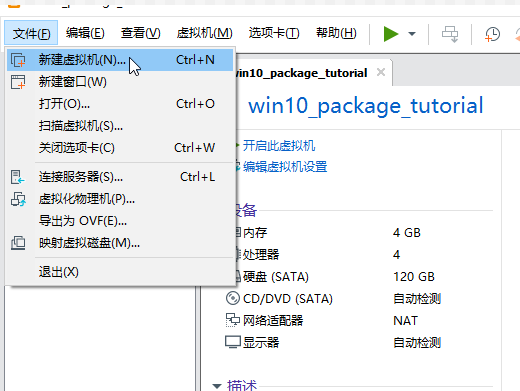Collapse the 描述 section triangle
The image size is (520, 391).
point(217,386)
